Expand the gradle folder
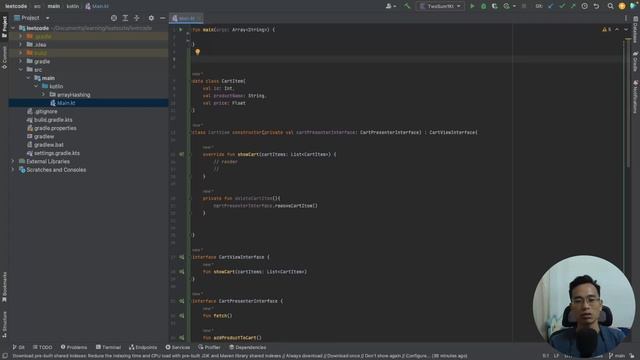This screenshot has height=360, width=640. click(21, 61)
